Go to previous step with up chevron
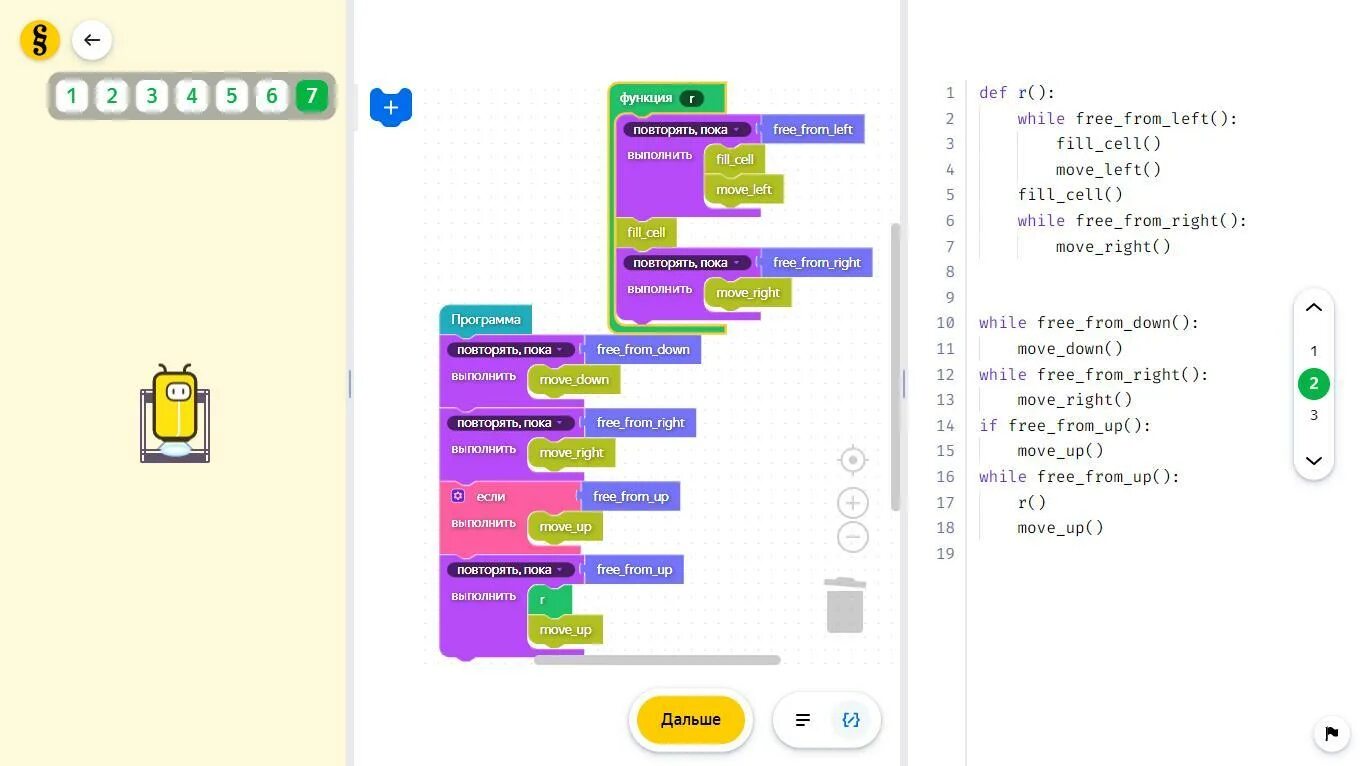The width and height of the screenshot is (1365, 766). click(x=1314, y=308)
